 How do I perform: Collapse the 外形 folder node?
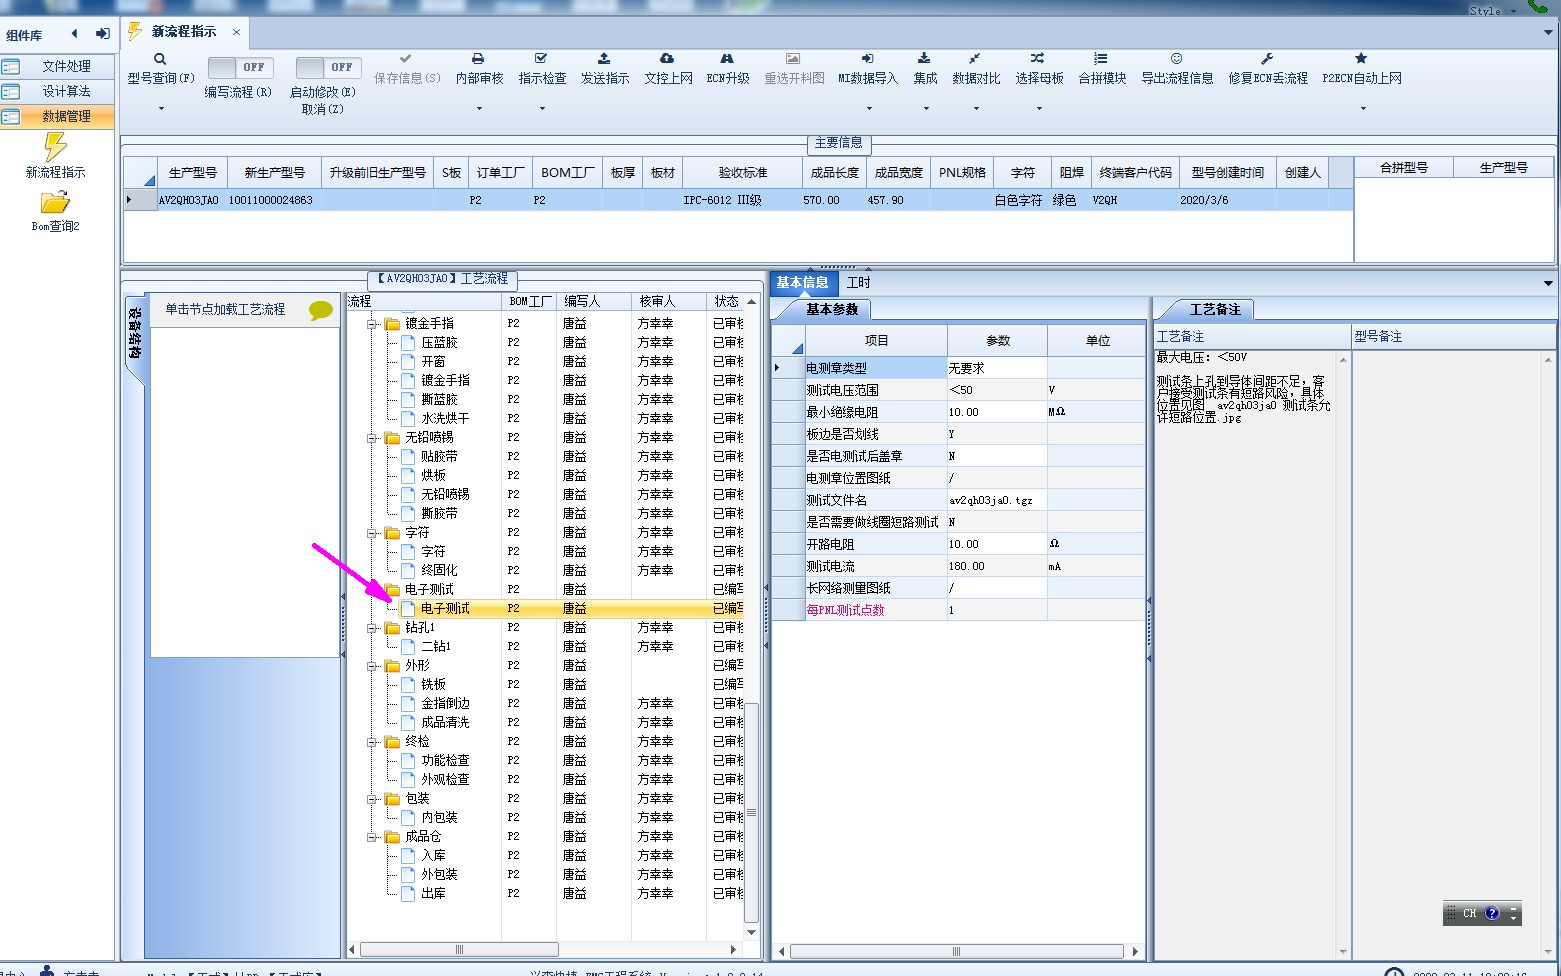[x=372, y=666]
